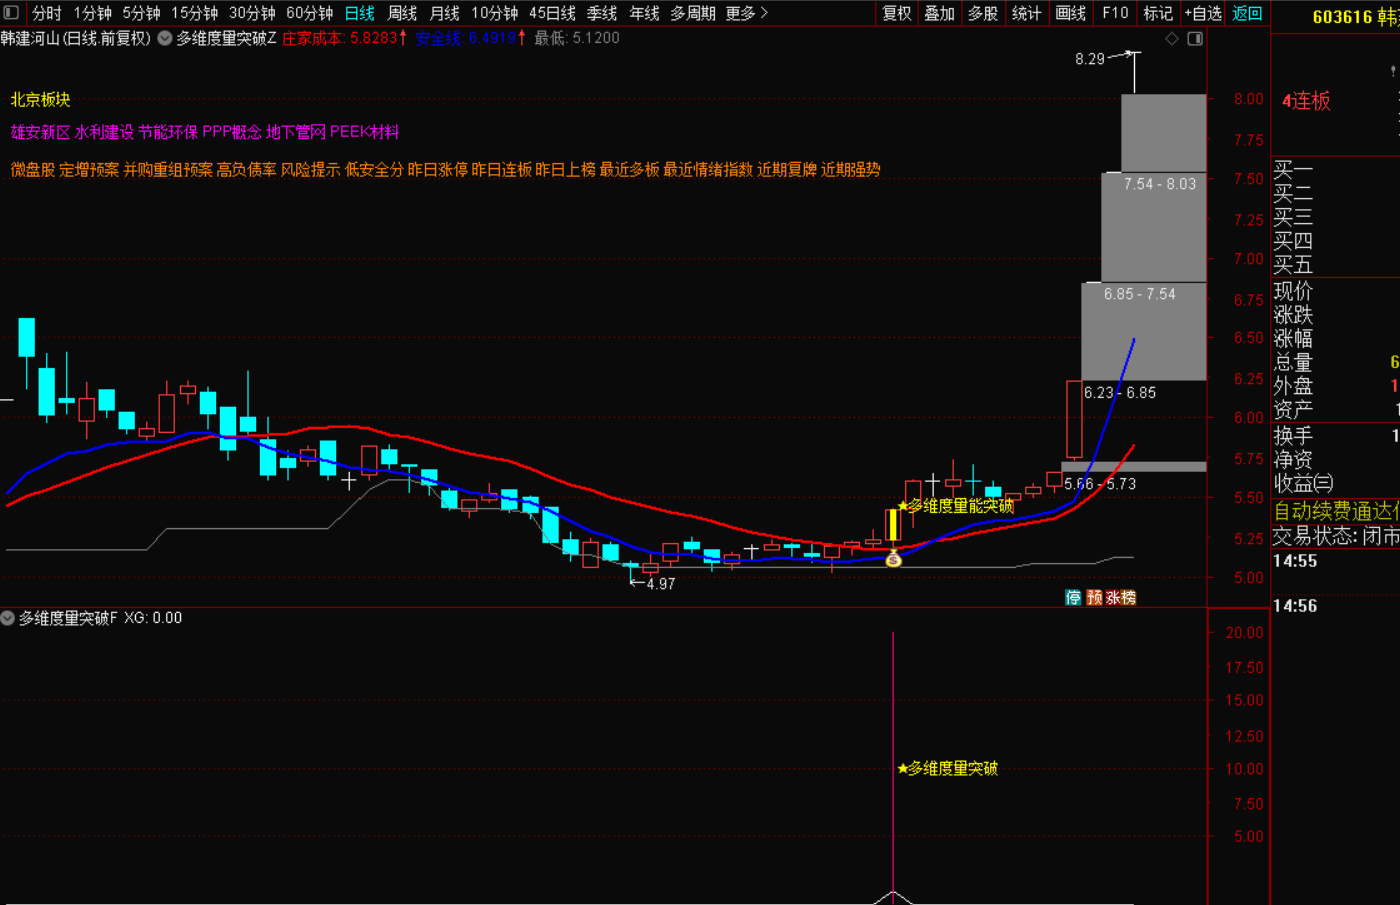1400x905 pixels.
Task: Click the diamond icon at chart top-right
Action: [1172, 39]
